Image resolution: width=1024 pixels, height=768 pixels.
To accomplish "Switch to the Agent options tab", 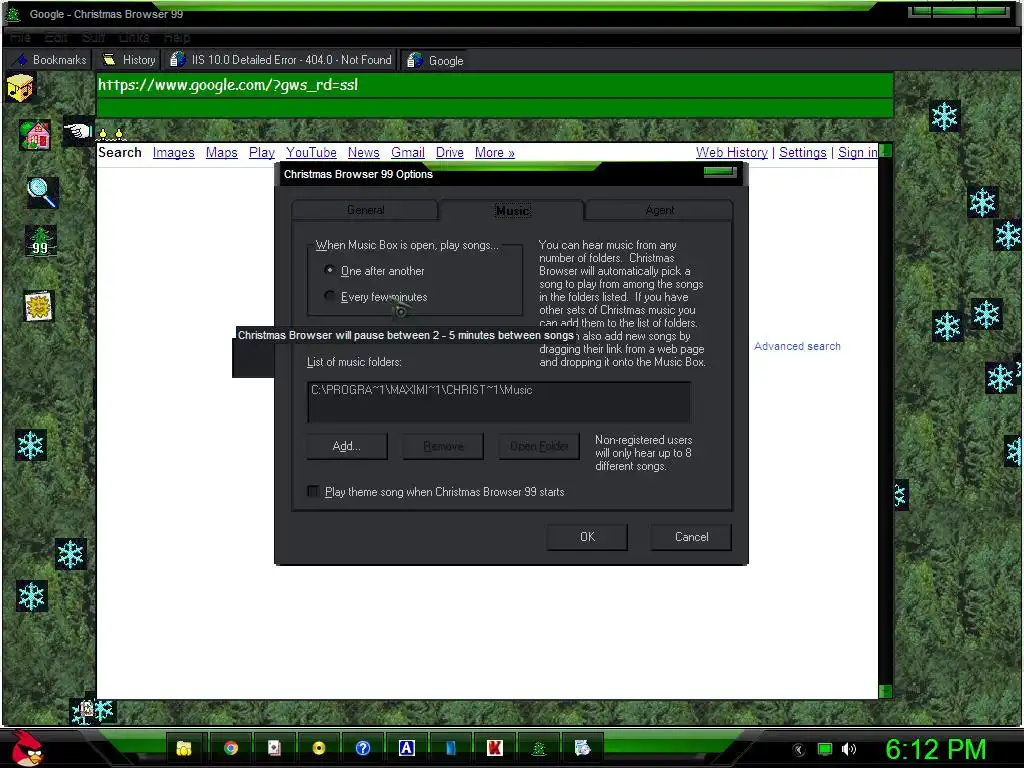I will 660,210.
